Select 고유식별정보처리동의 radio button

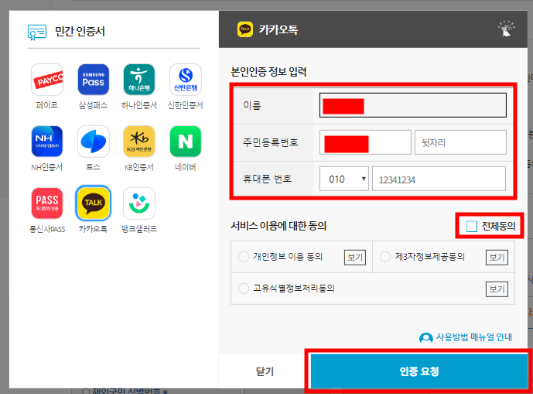point(243,289)
